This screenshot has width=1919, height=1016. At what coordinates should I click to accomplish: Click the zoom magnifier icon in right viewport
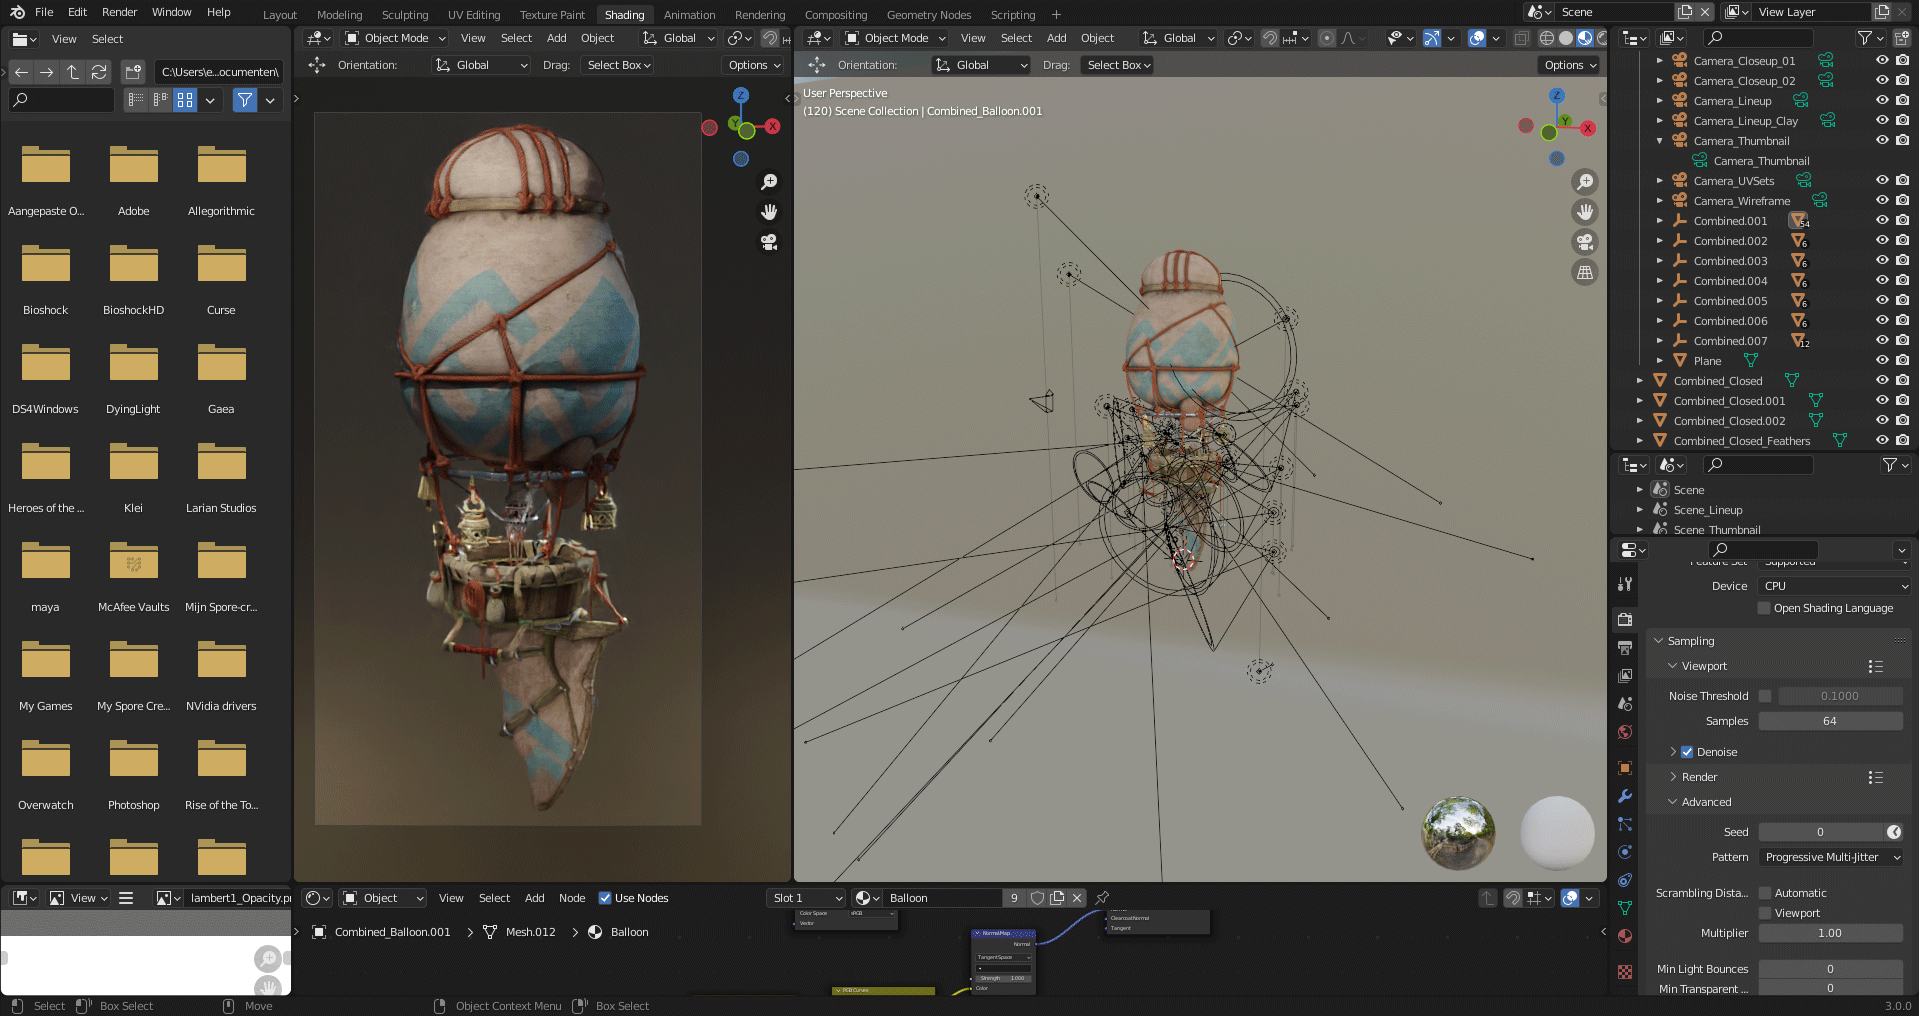[1585, 182]
